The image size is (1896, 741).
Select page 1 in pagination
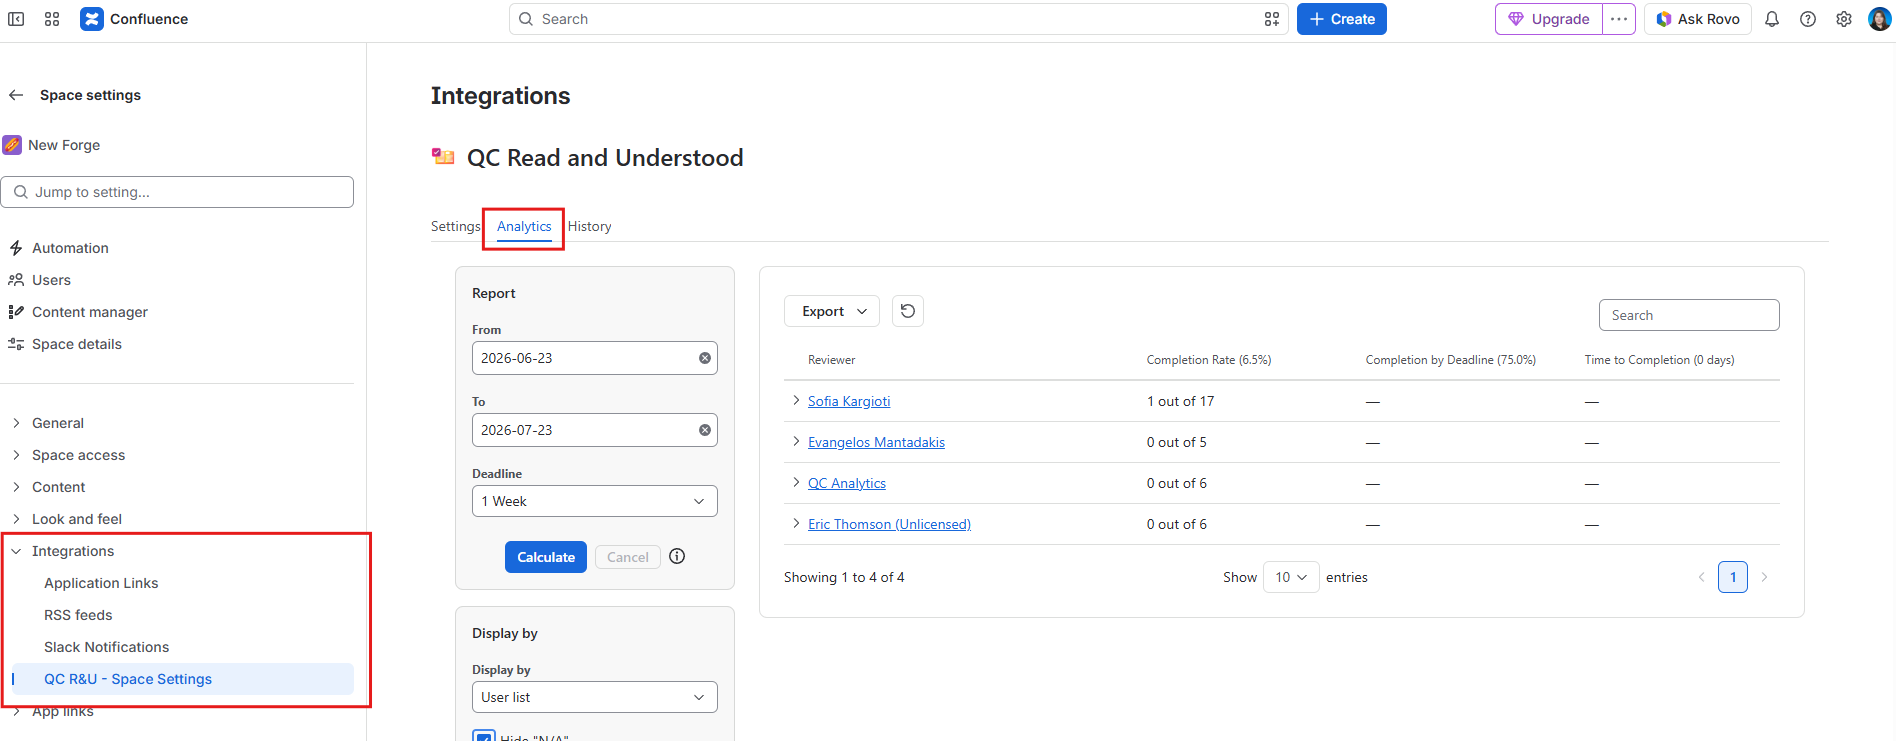point(1733,577)
